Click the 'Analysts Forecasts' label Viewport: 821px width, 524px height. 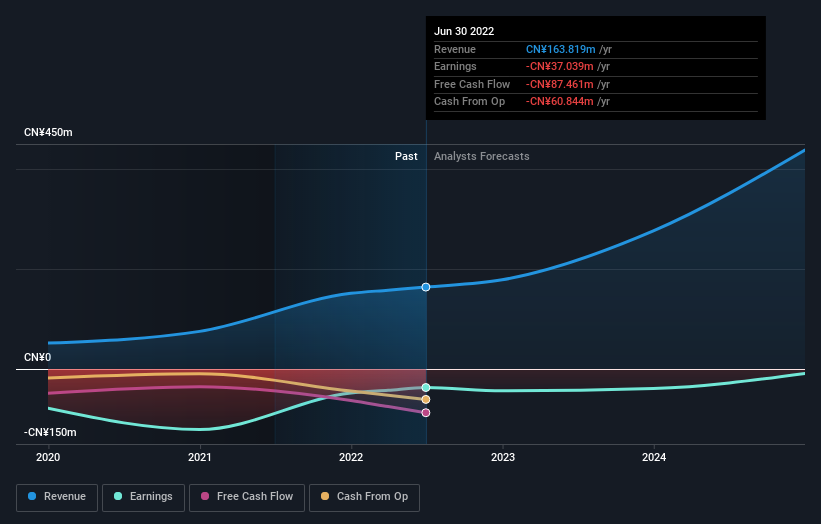(482, 156)
